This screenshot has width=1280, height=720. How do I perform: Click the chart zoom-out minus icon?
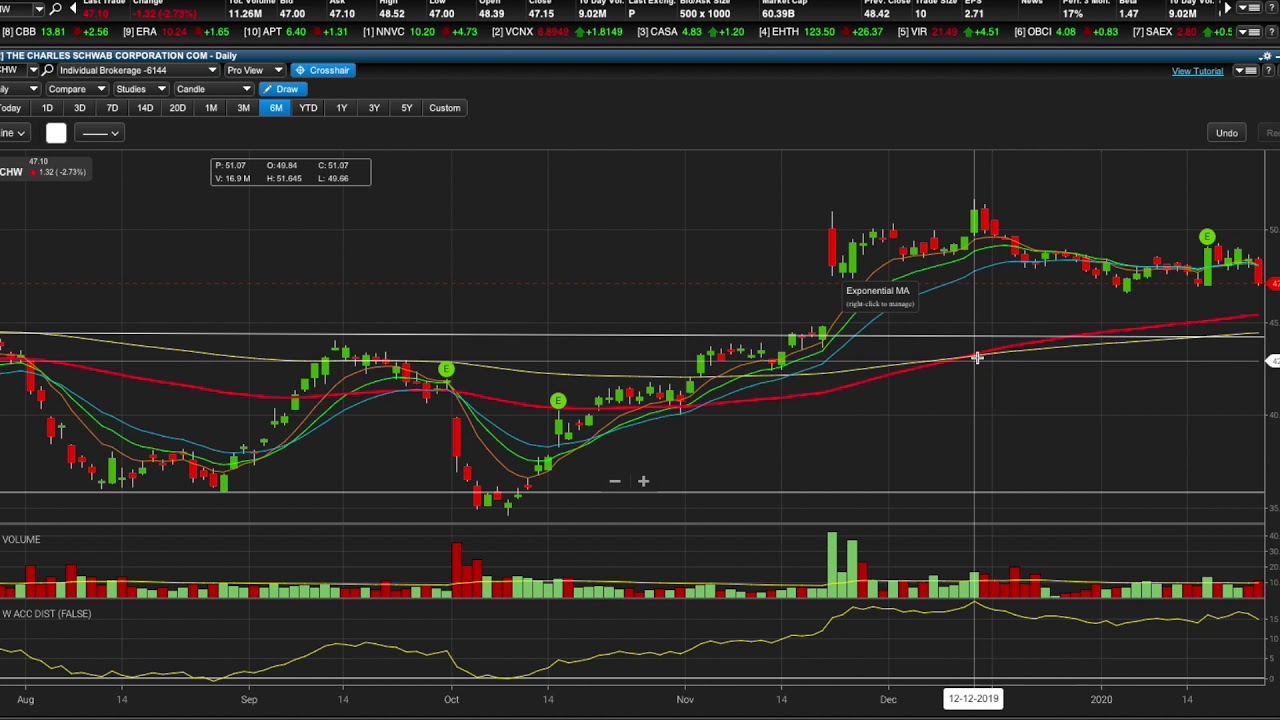615,482
